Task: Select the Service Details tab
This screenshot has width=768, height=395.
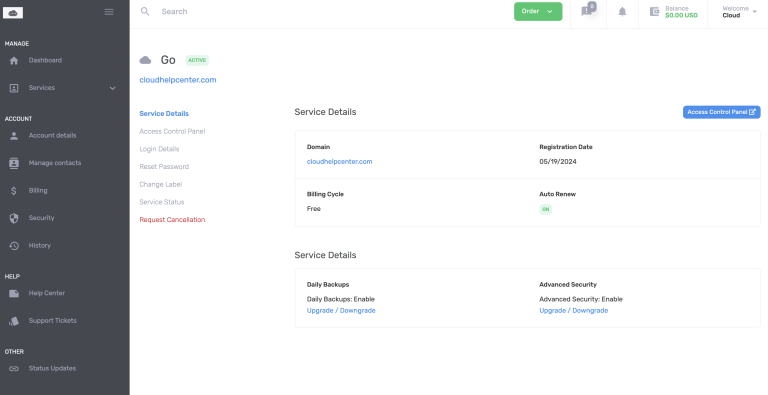Action: pyautogui.click(x=164, y=114)
